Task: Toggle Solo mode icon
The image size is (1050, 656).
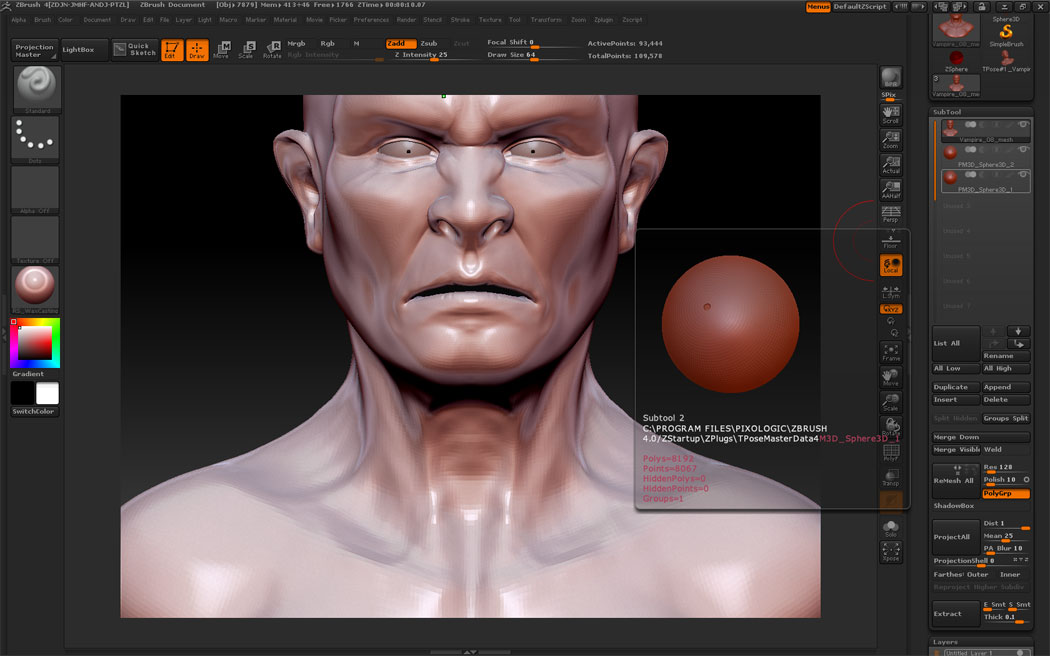Action: [x=890, y=527]
